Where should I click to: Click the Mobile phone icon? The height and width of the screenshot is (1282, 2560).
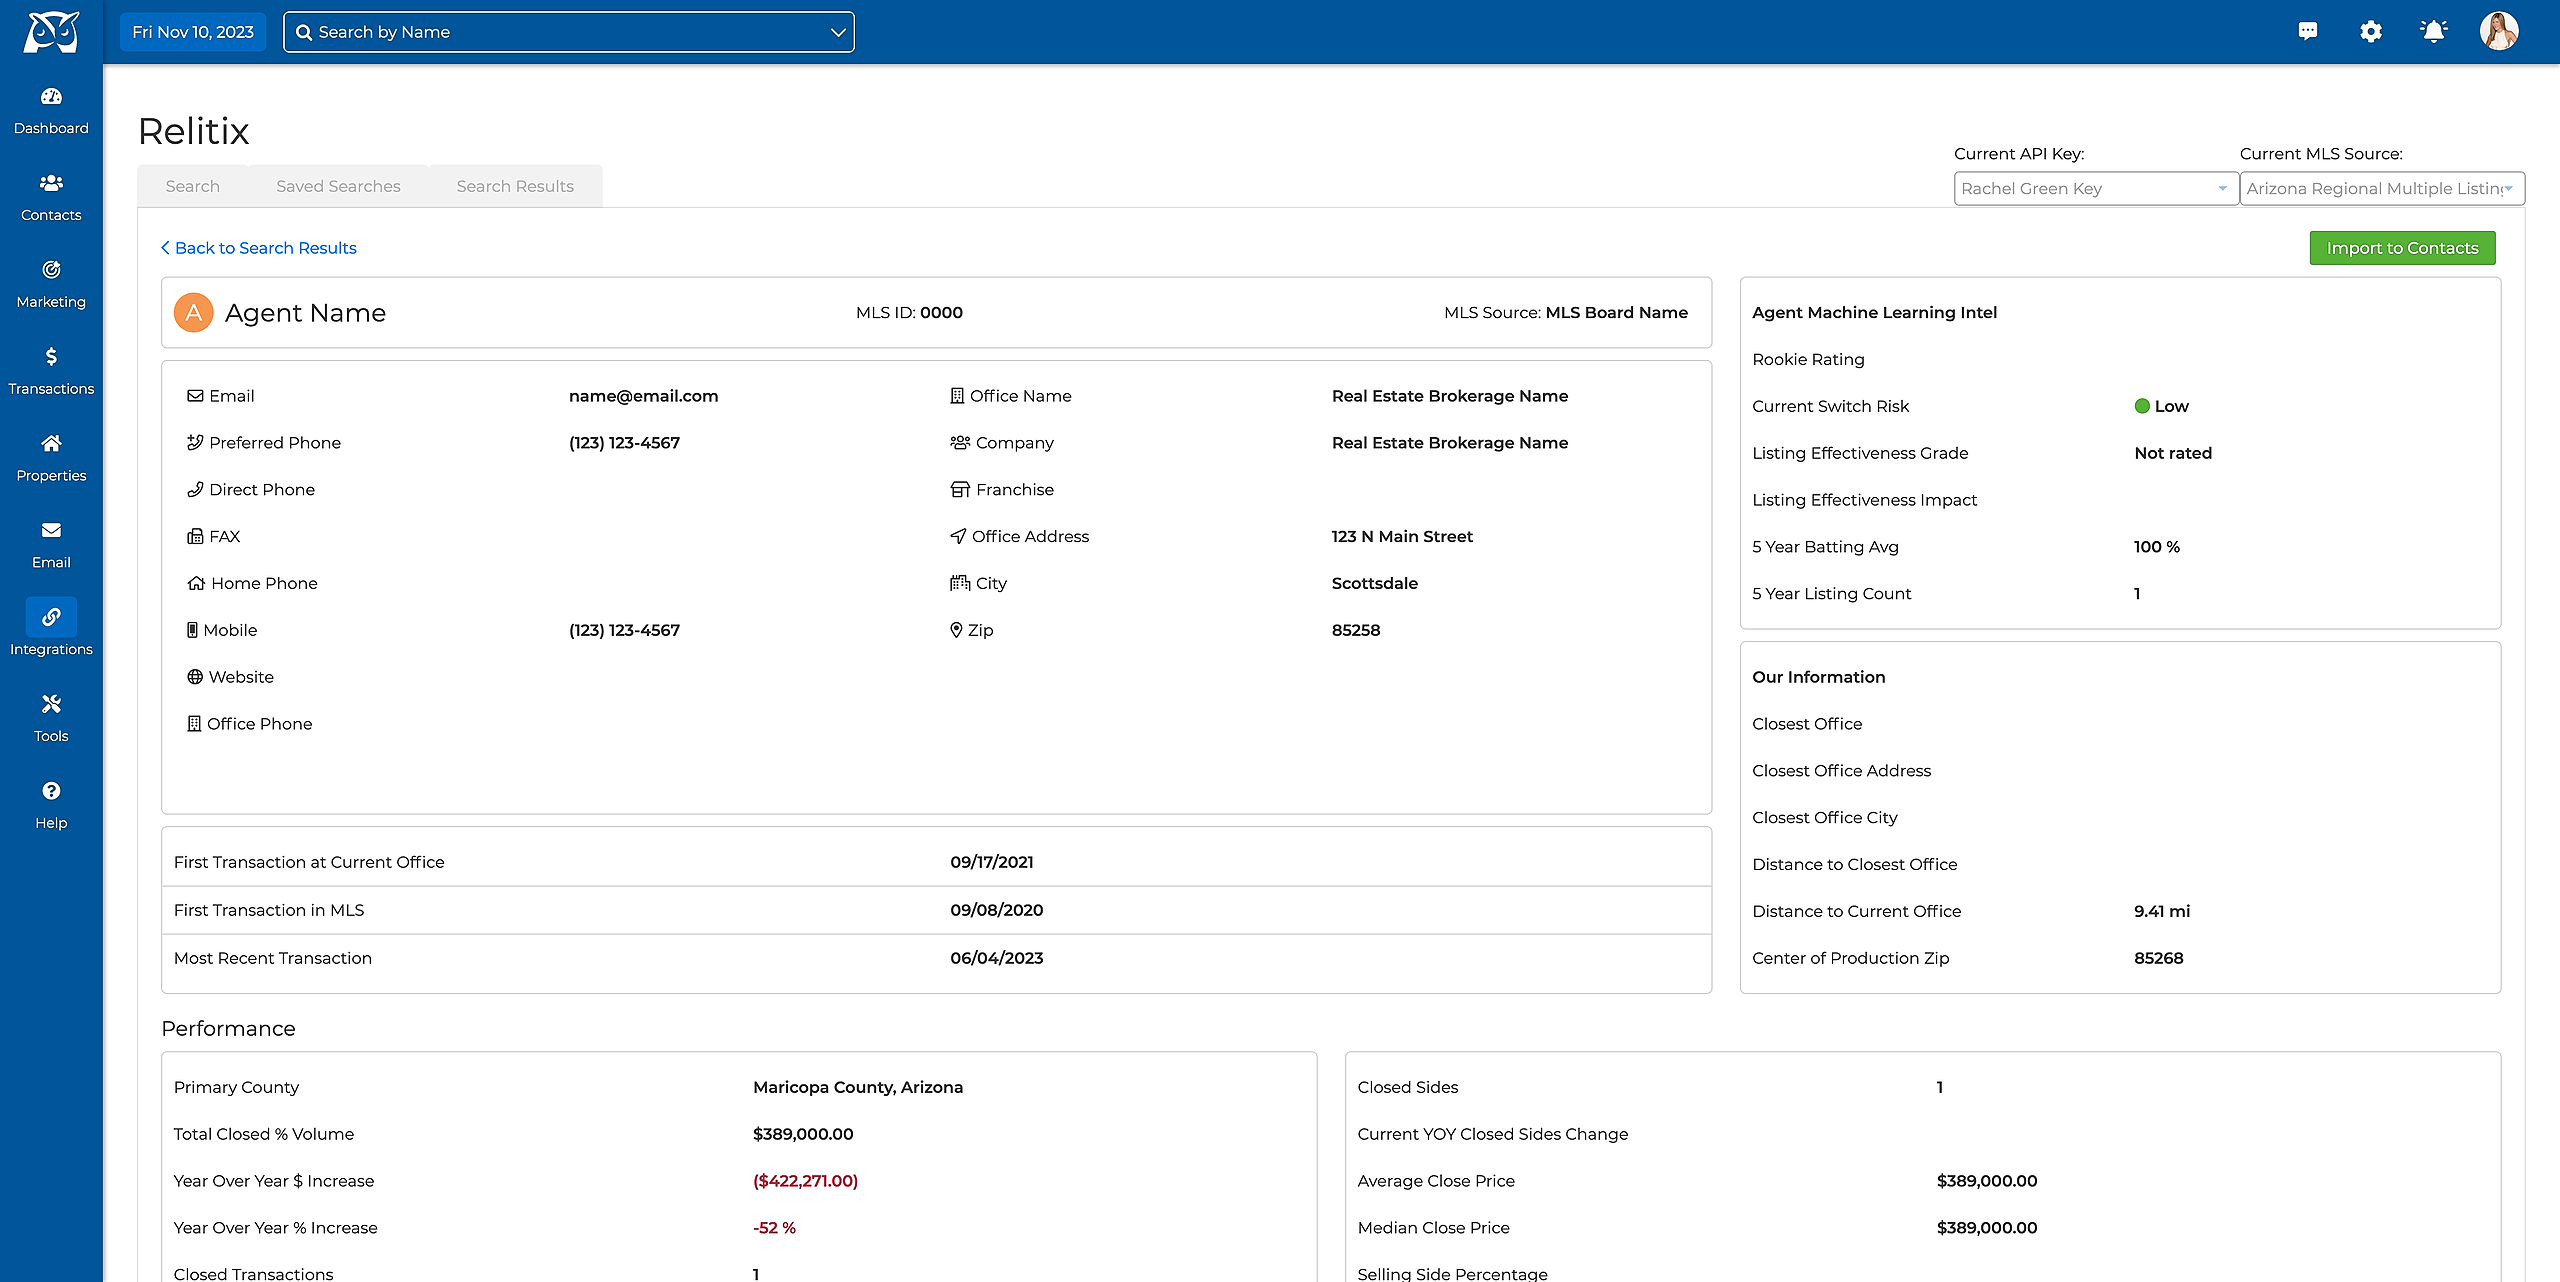(x=192, y=630)
